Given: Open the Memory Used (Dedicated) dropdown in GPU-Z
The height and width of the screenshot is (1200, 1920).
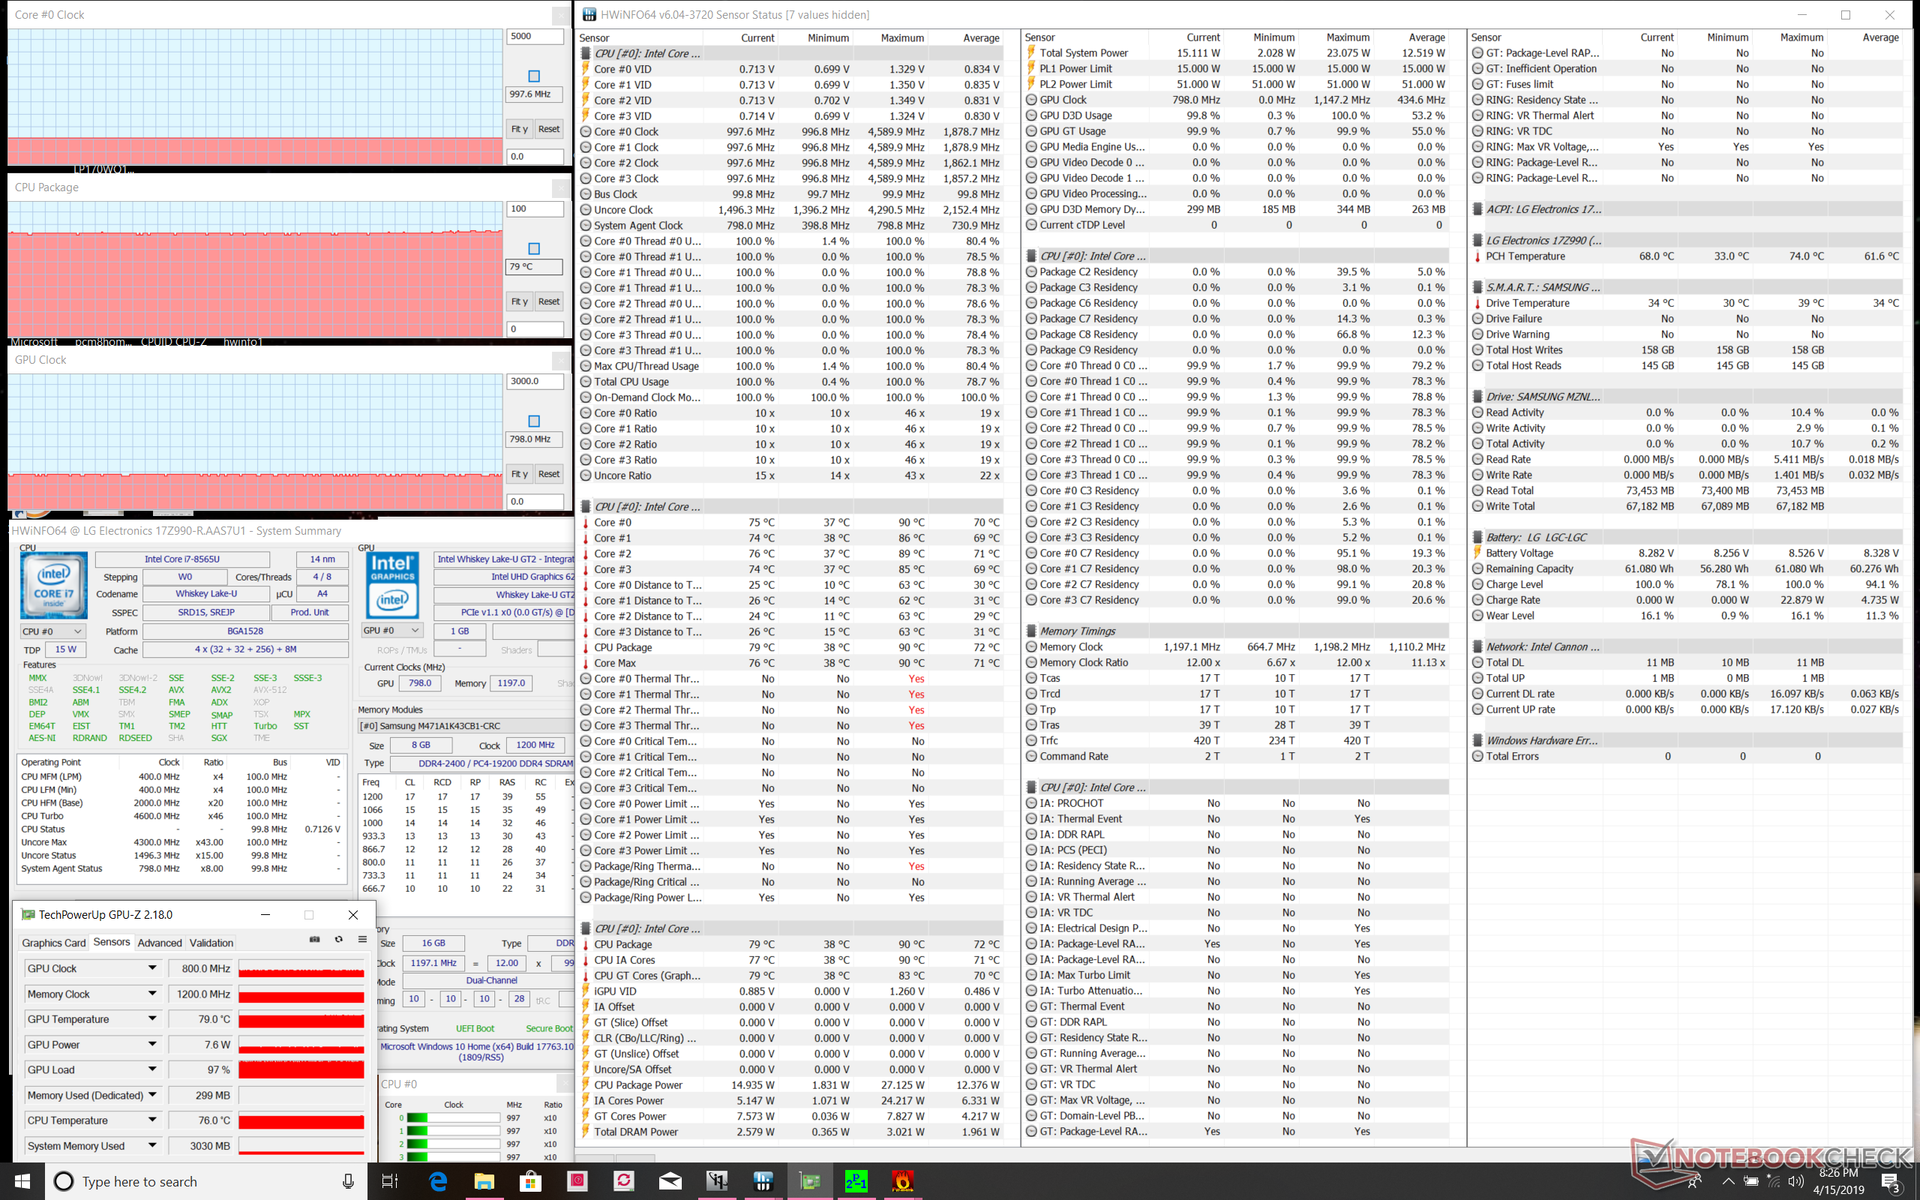Looking at the screenshot, I should tap(152, 1095).
